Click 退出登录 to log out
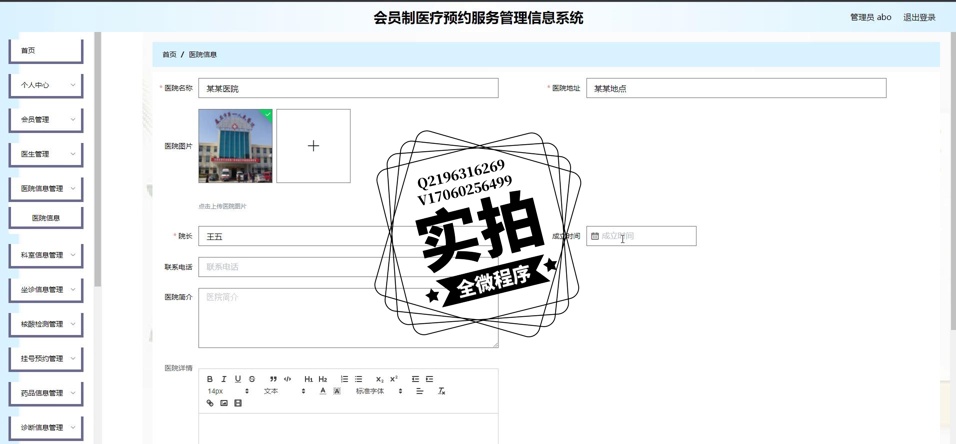This screenshot has width=956, height=444. click(x=919, y=17)
